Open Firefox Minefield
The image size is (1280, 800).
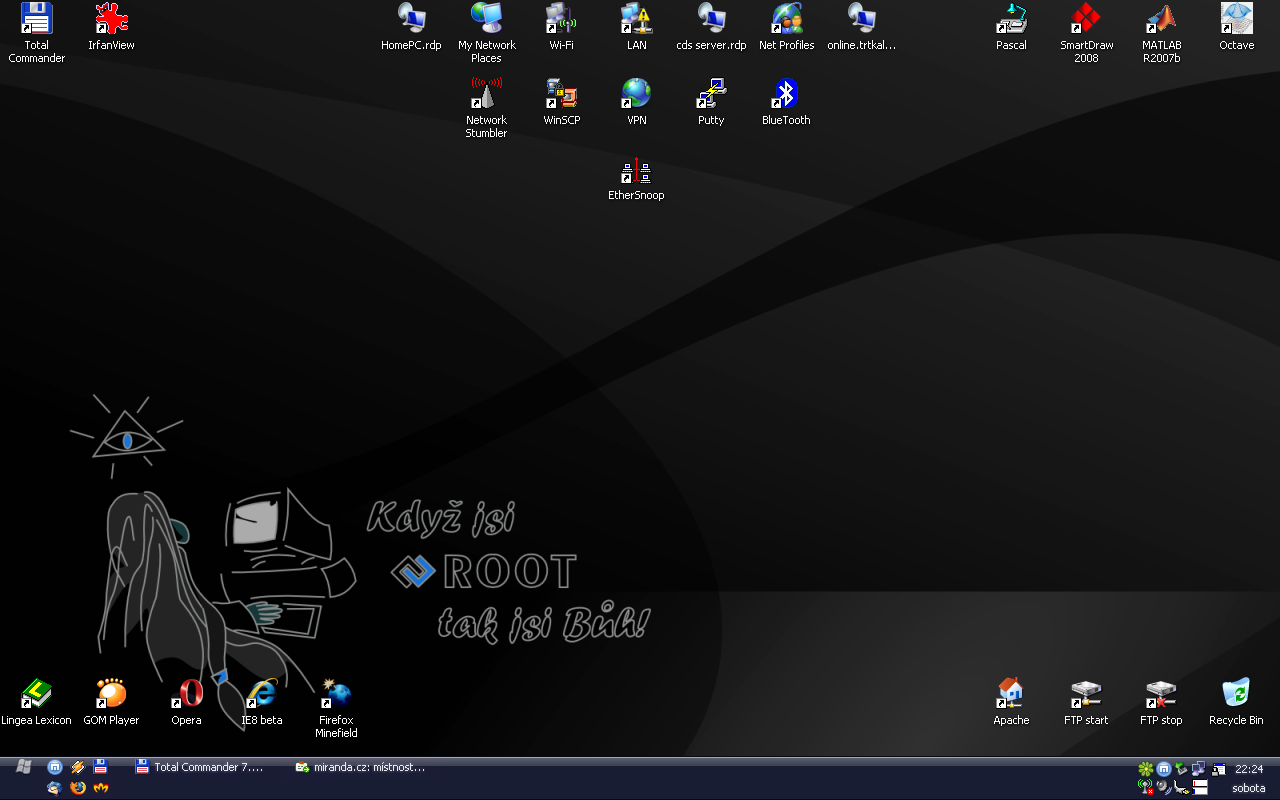tap(336, 707)
